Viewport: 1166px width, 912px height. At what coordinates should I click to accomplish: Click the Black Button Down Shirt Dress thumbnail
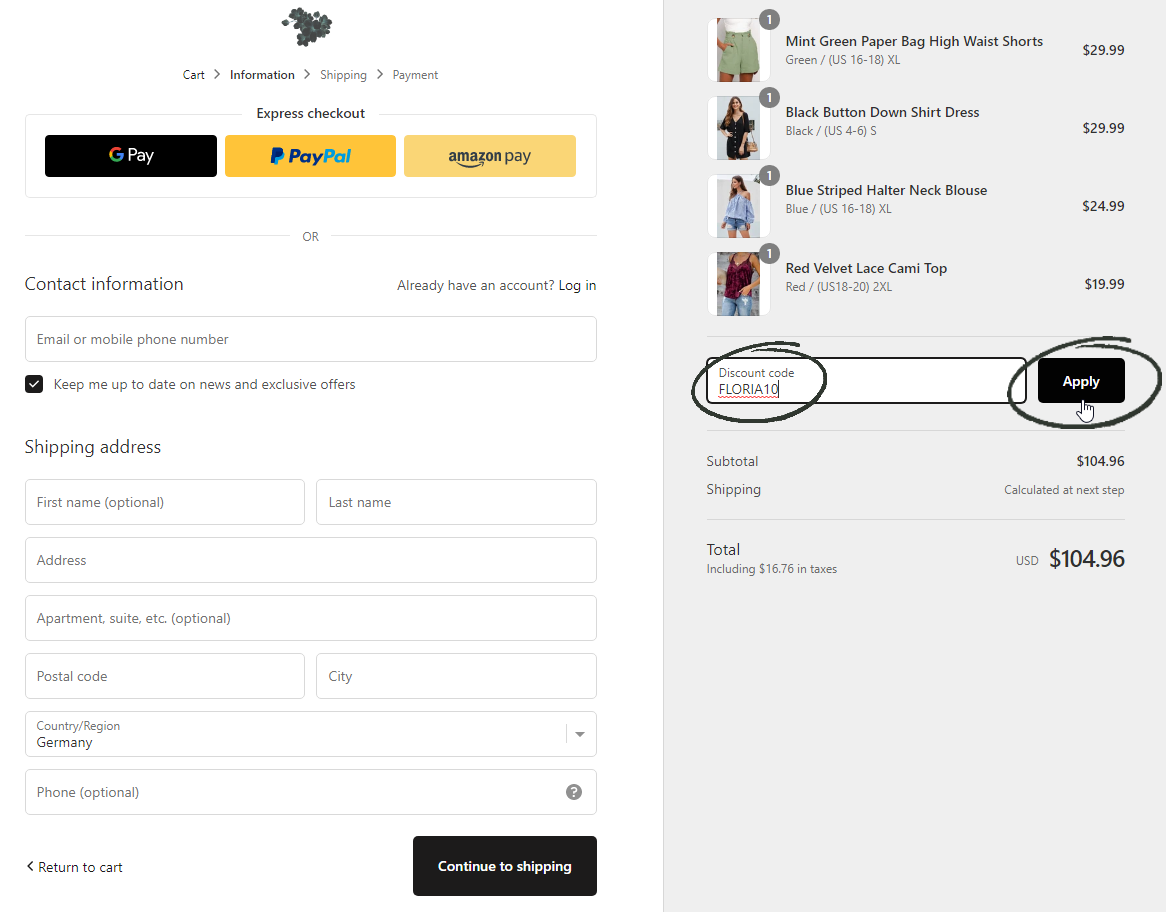click(738, 128)
